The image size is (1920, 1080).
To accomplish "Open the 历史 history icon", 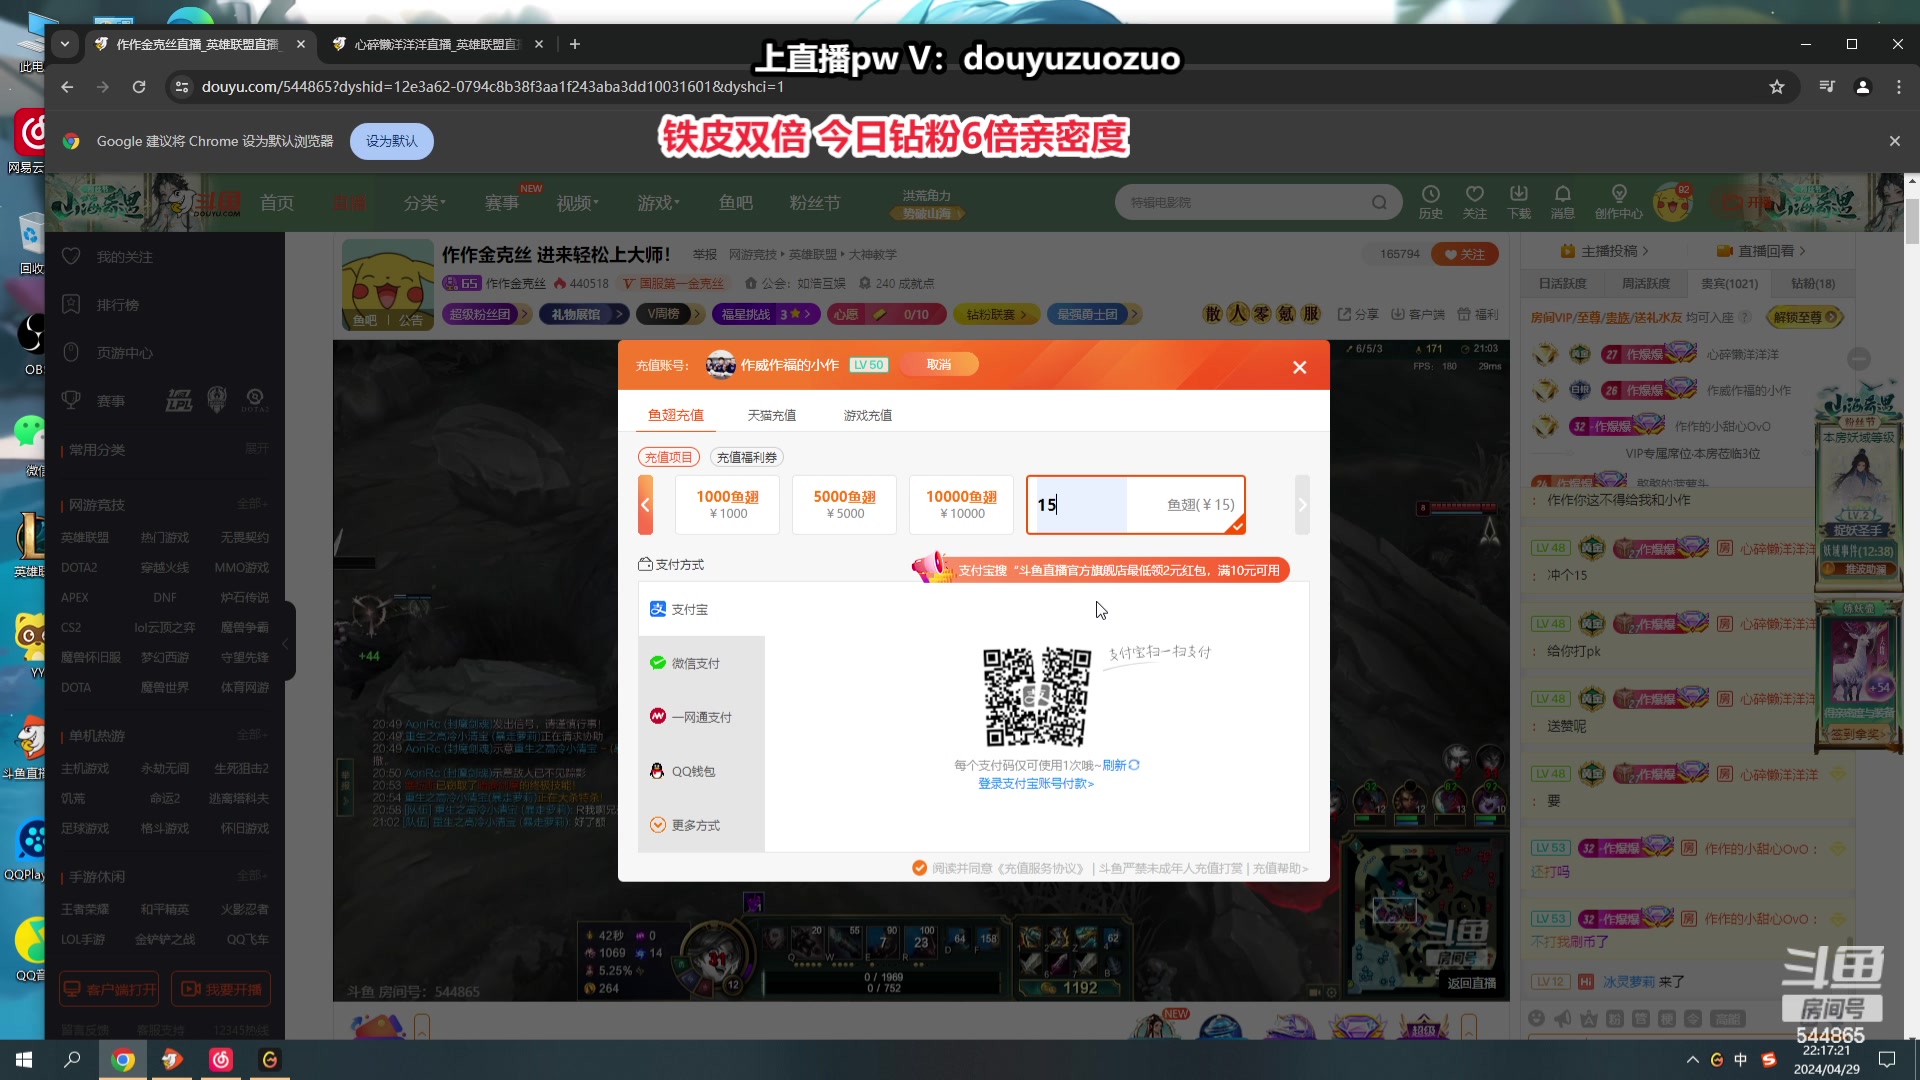I will [x=1431, y=201].
